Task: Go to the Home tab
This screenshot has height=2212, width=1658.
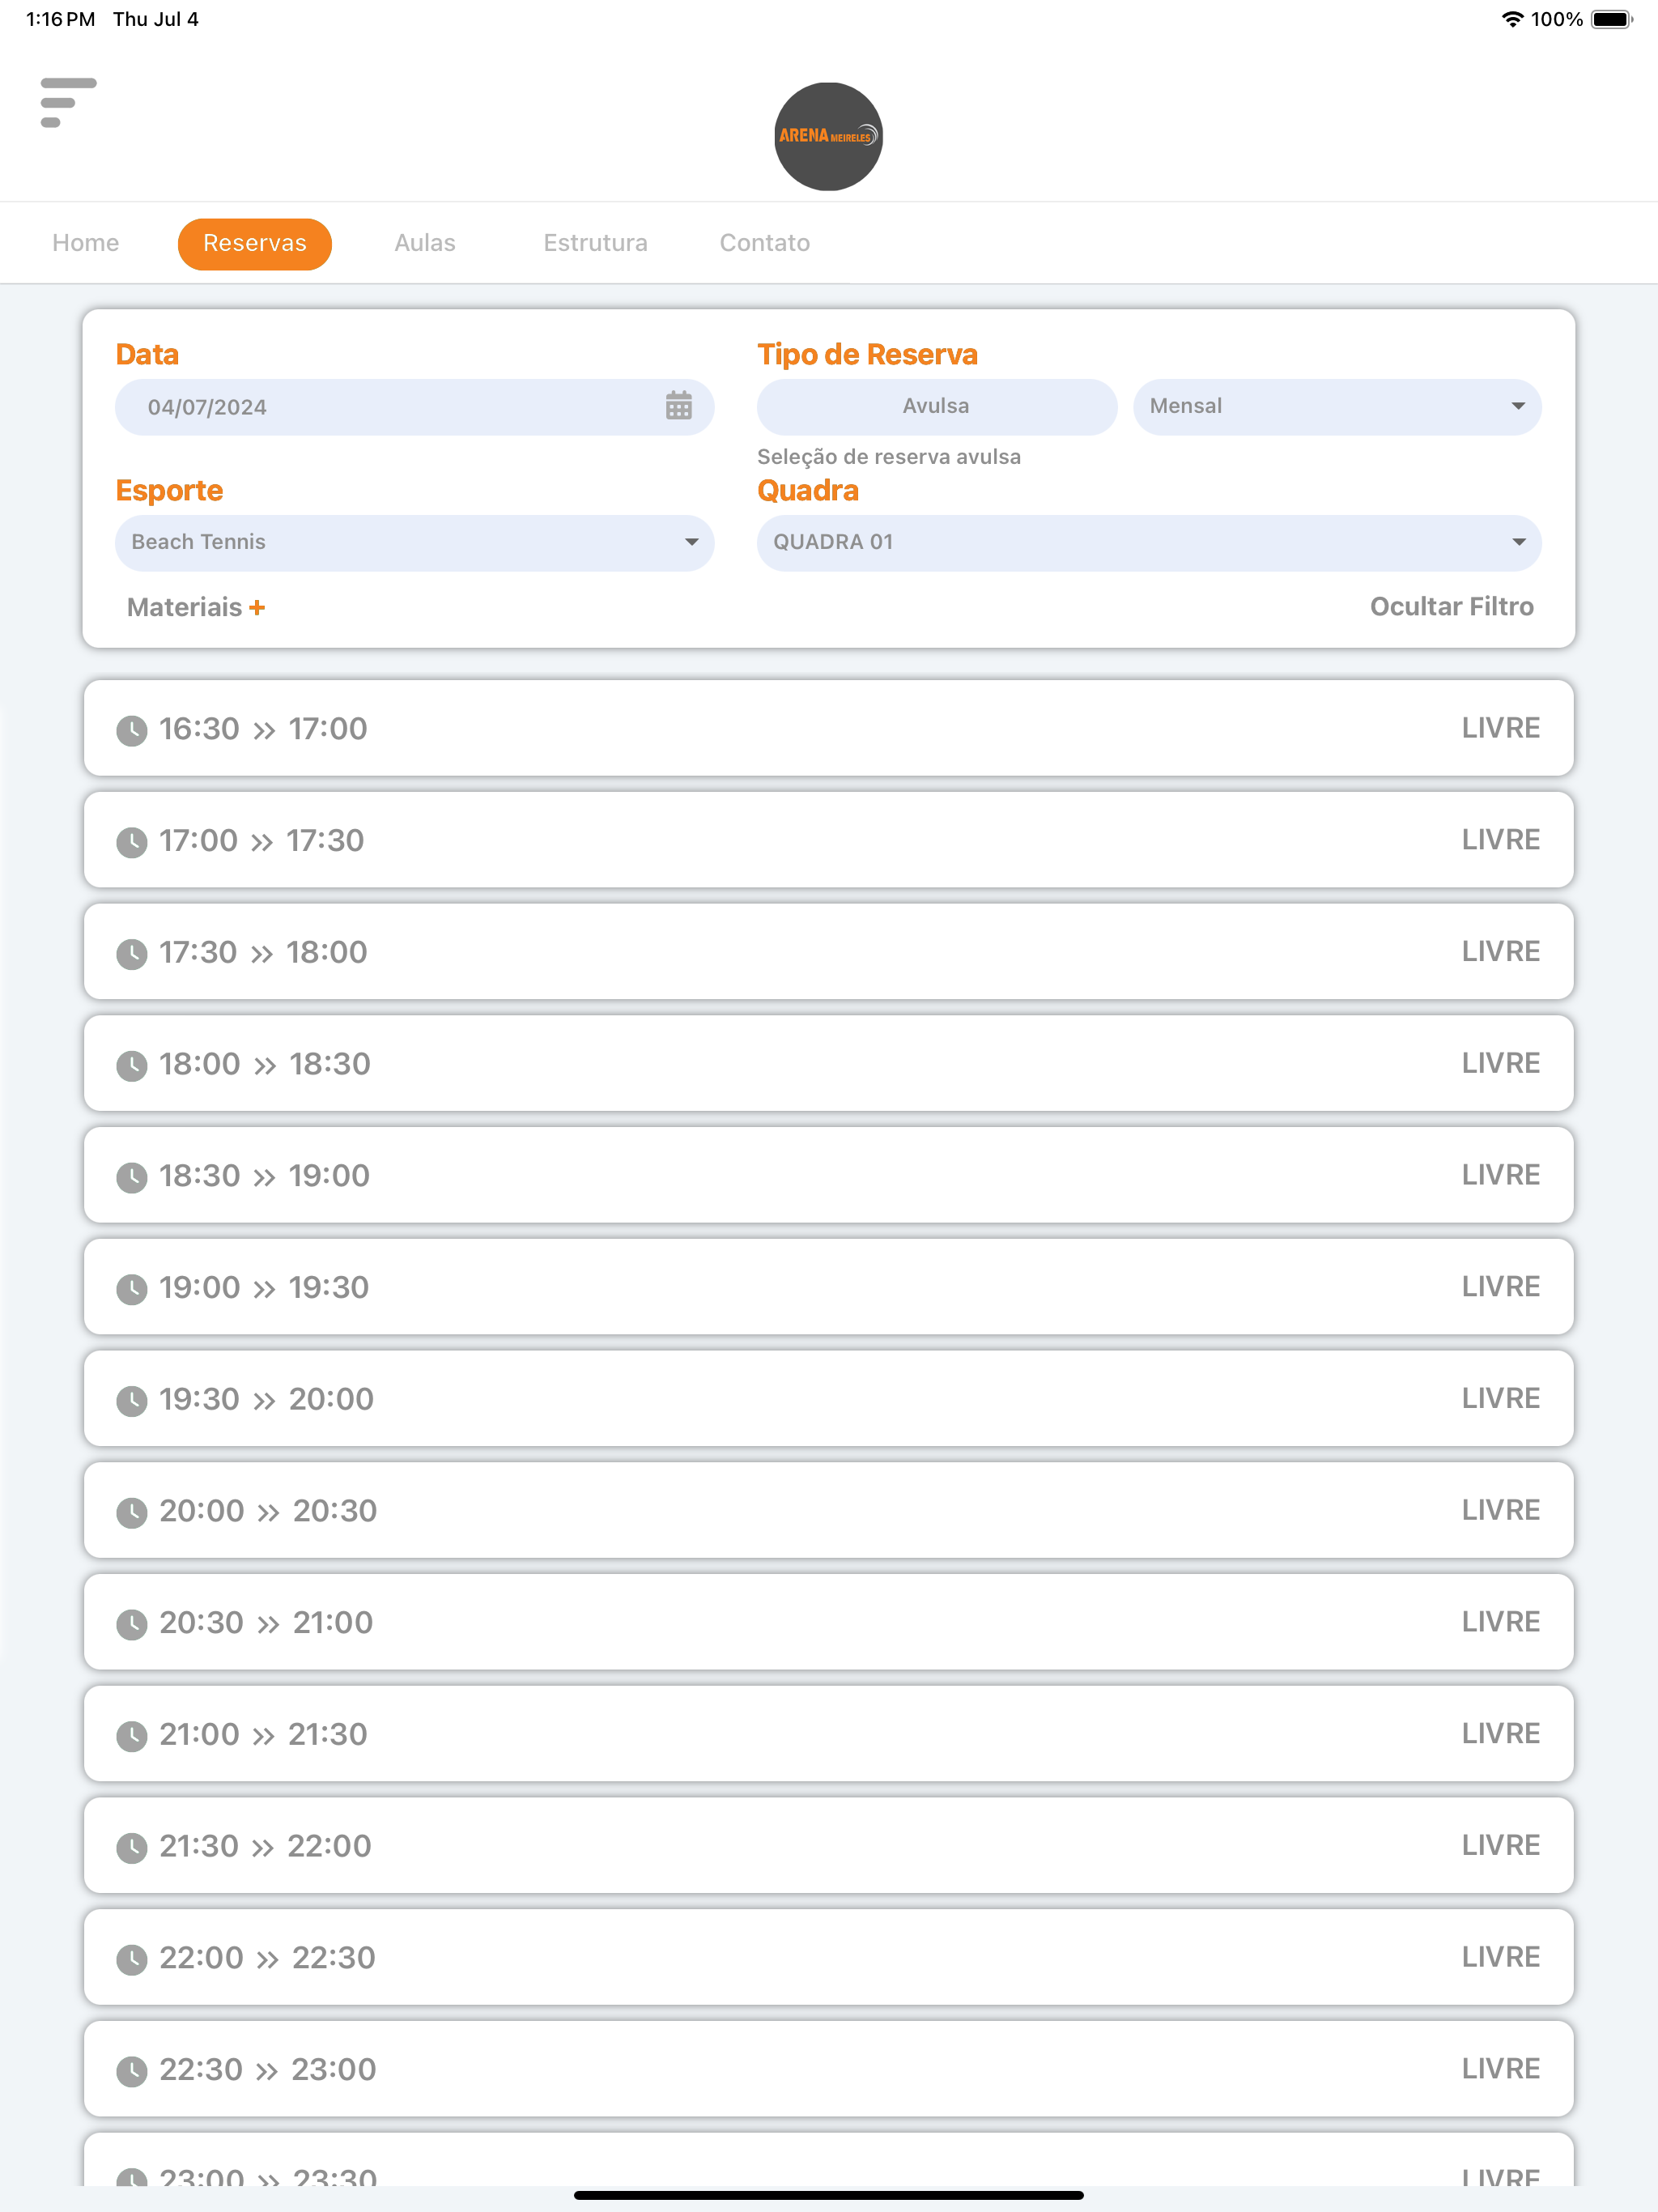Action: tap(86, 243)
